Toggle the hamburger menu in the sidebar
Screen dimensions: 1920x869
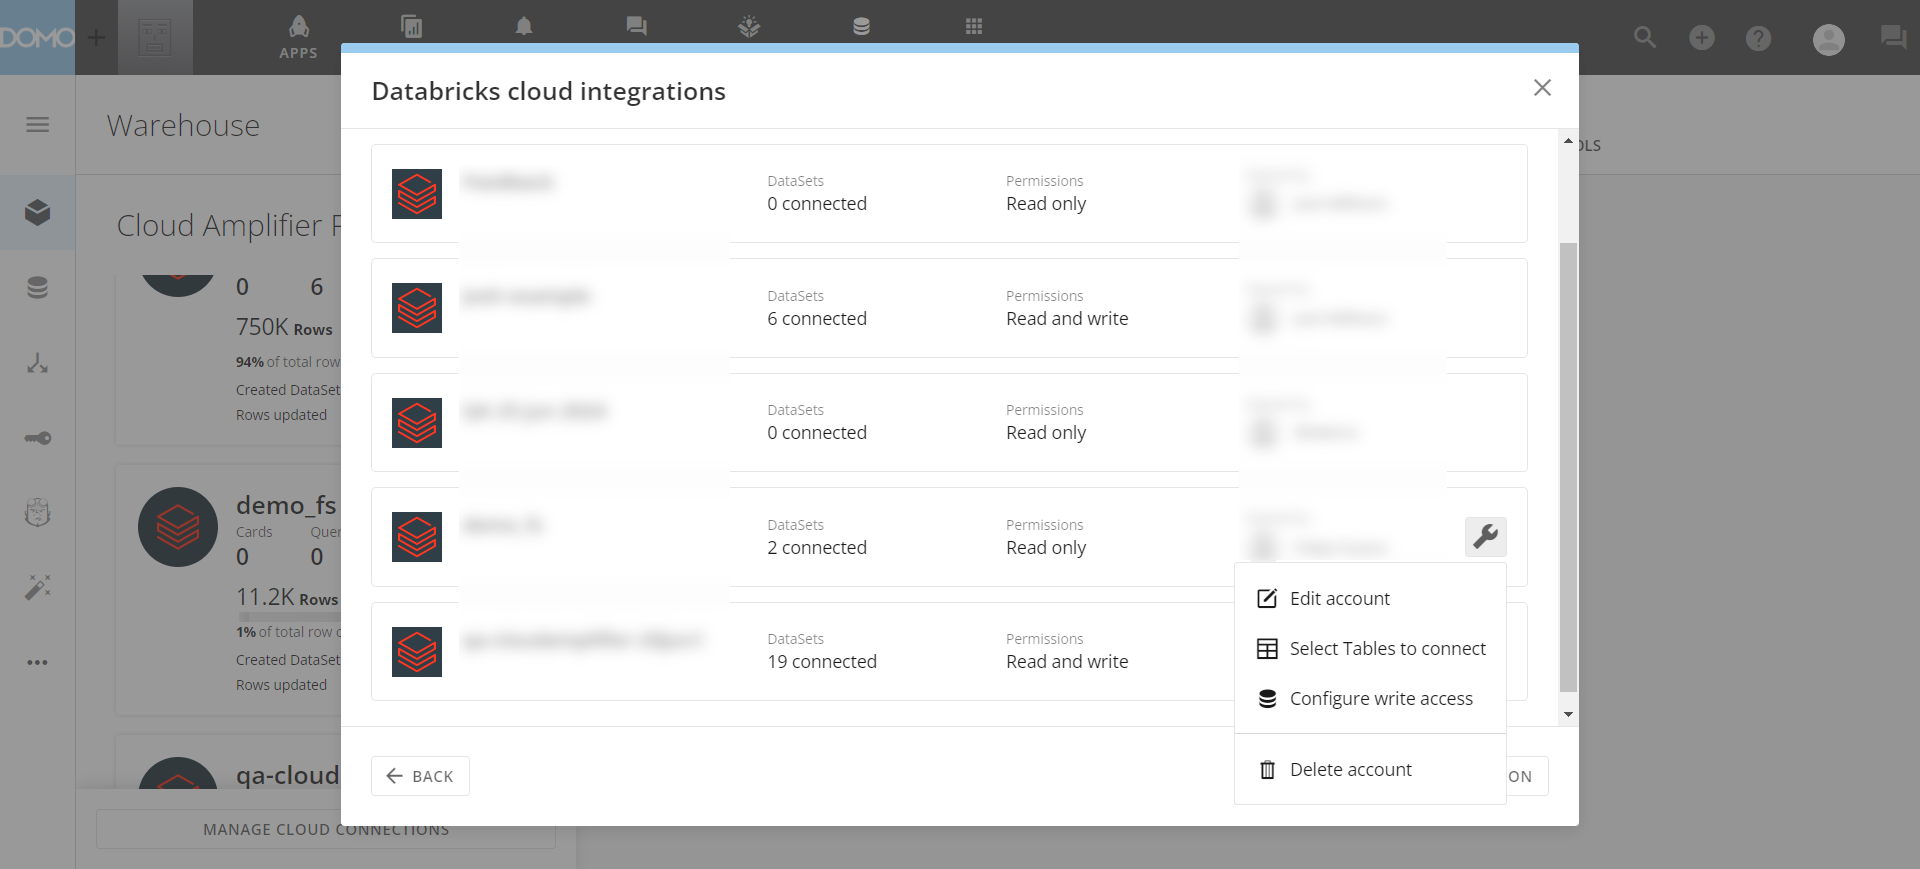tap(38, 125)
